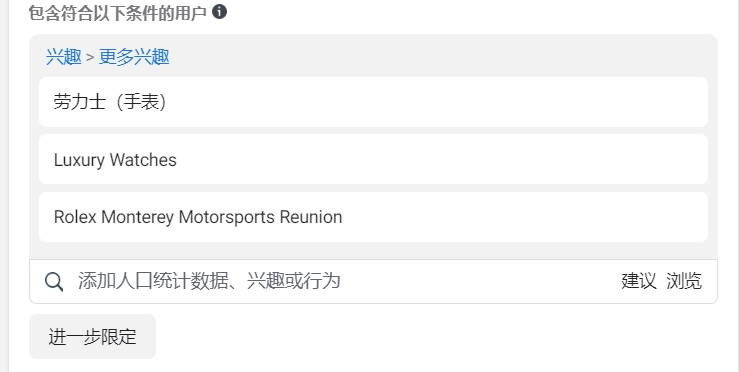Select the Rolex Monterey Motorsports Reunion row
Screen dimensions: 739x372
click(373, 217)
